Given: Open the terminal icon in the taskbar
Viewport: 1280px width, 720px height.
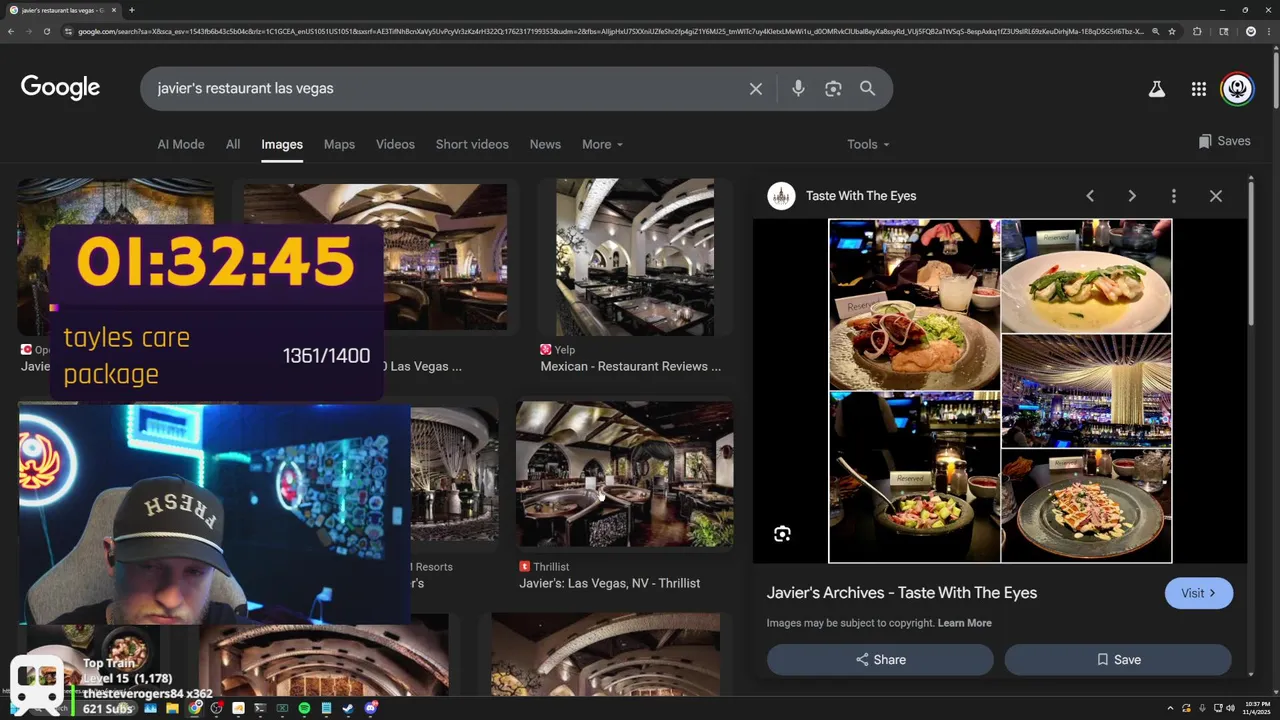Looking at the screenshot, I should coord(260,708).
